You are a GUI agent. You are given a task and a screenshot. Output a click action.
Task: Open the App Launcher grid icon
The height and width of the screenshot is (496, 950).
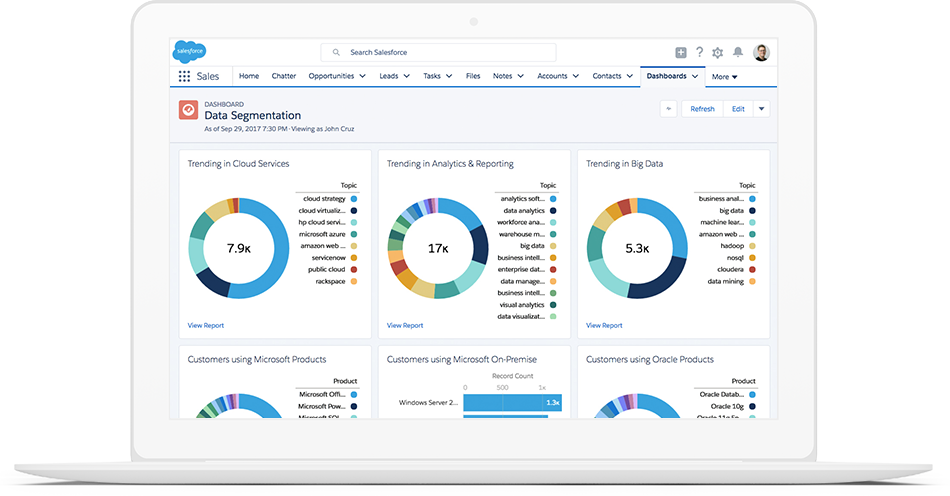[x=184, y=76]
